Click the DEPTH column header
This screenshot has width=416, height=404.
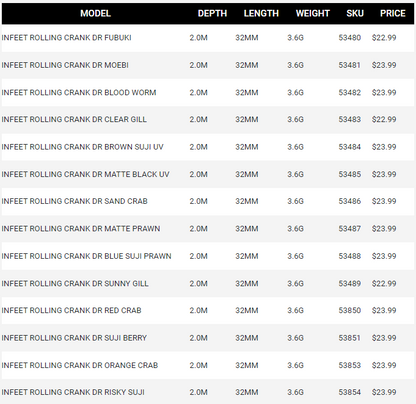[x=212, y=13]
